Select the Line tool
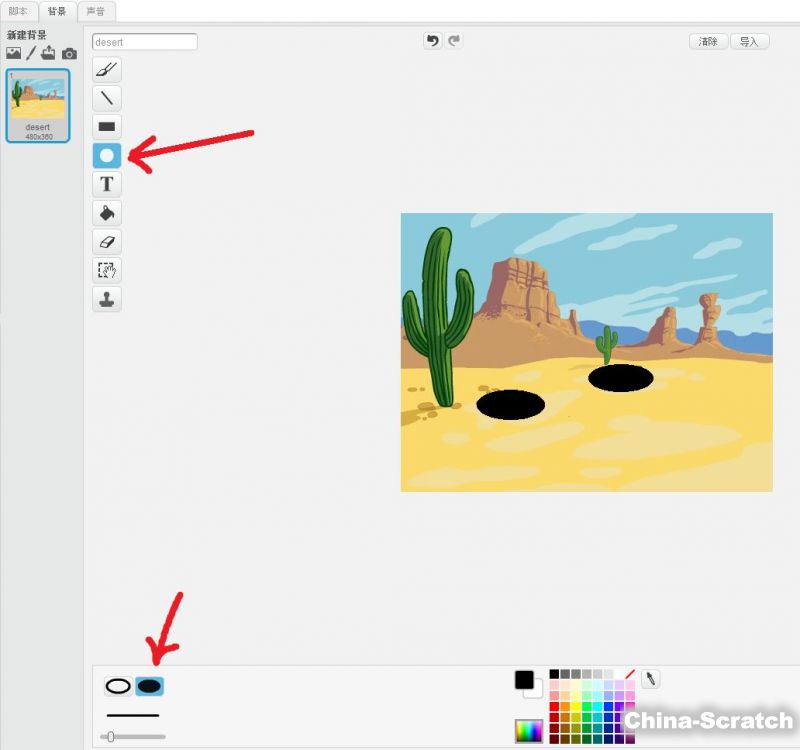The height and width of the screenshot is (750, 800). (107, 98)
